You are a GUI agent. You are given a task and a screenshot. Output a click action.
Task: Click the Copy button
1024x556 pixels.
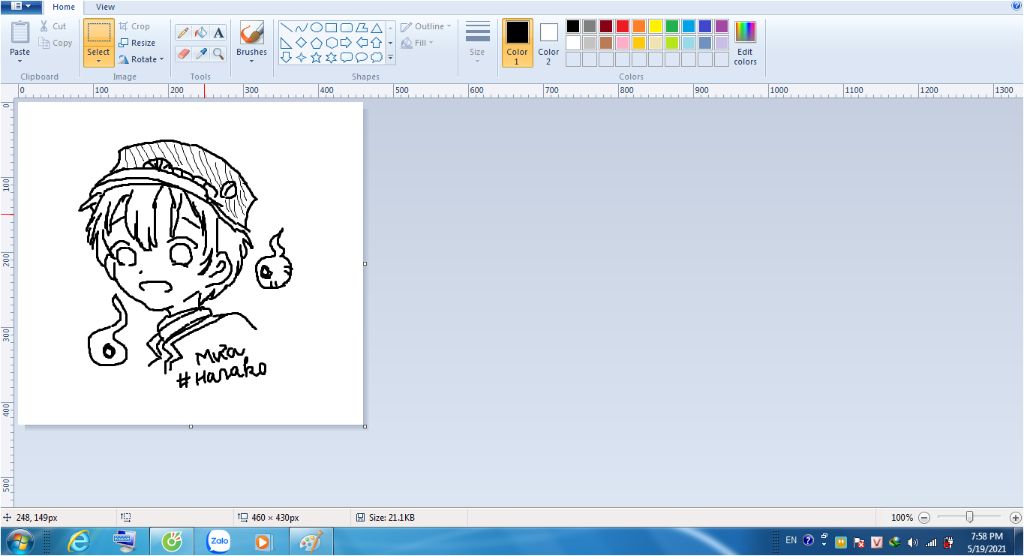[x=56, y=43]
